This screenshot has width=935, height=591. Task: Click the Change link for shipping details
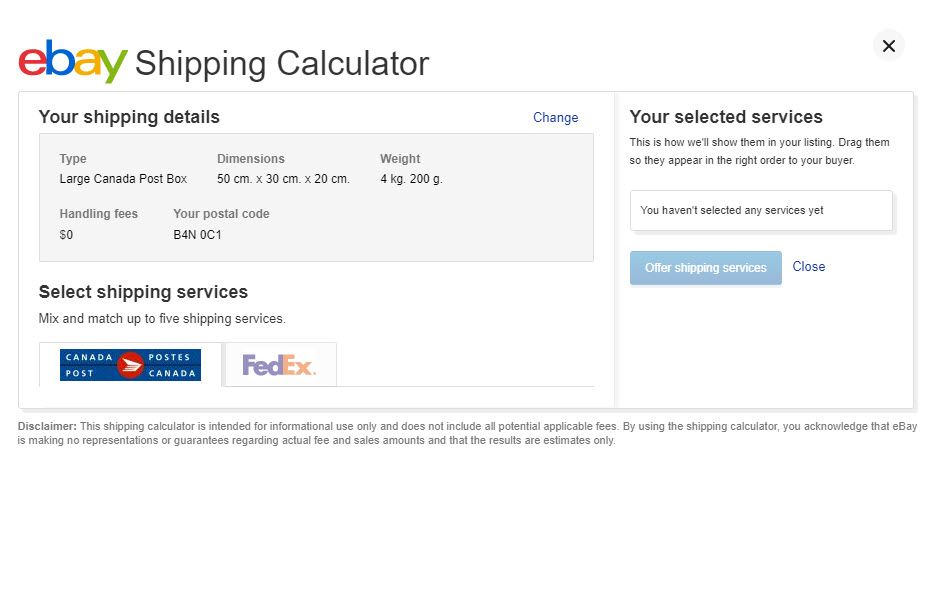555,118
